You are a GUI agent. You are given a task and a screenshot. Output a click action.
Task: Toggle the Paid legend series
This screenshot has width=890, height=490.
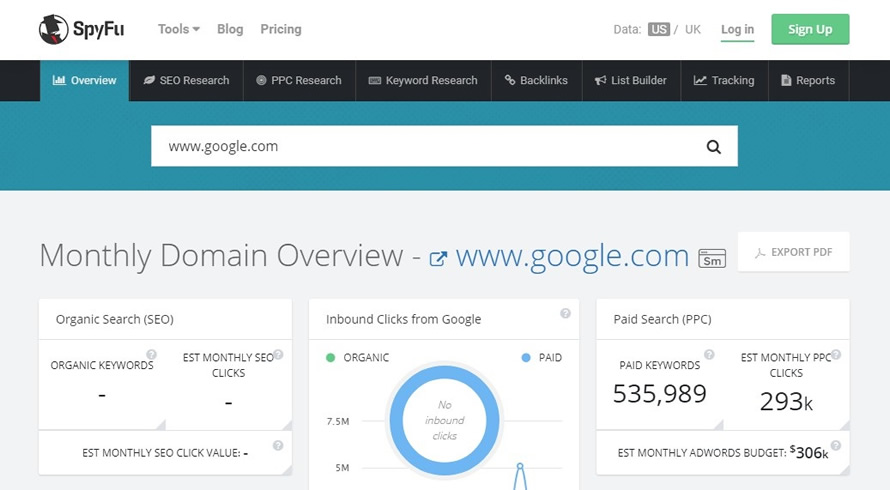pos(541,358)
